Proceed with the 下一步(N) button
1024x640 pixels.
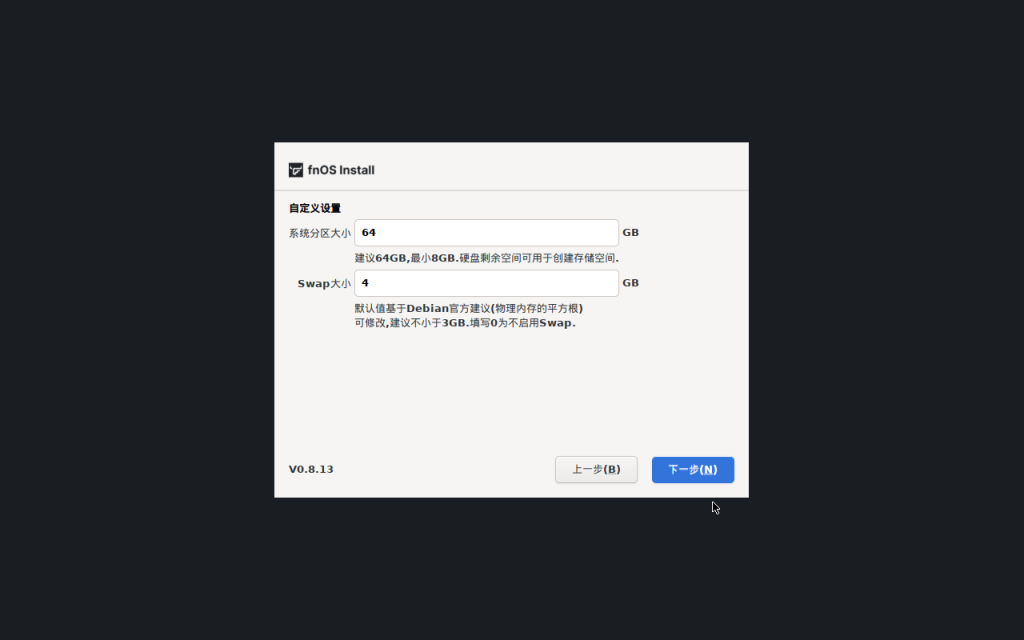tap(693, 470)
